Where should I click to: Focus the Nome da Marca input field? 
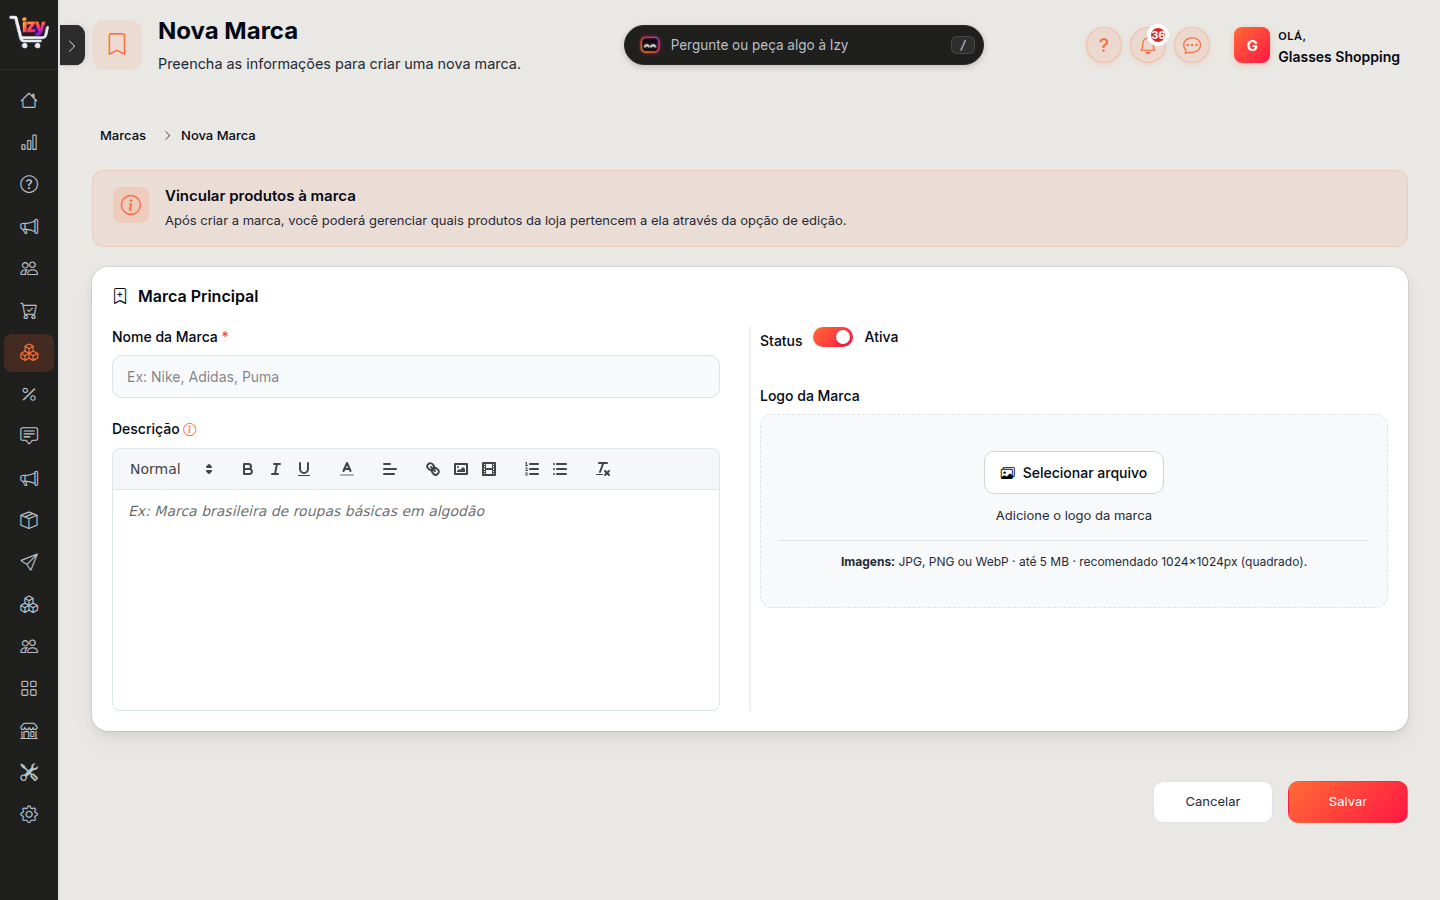coord(416,377)
